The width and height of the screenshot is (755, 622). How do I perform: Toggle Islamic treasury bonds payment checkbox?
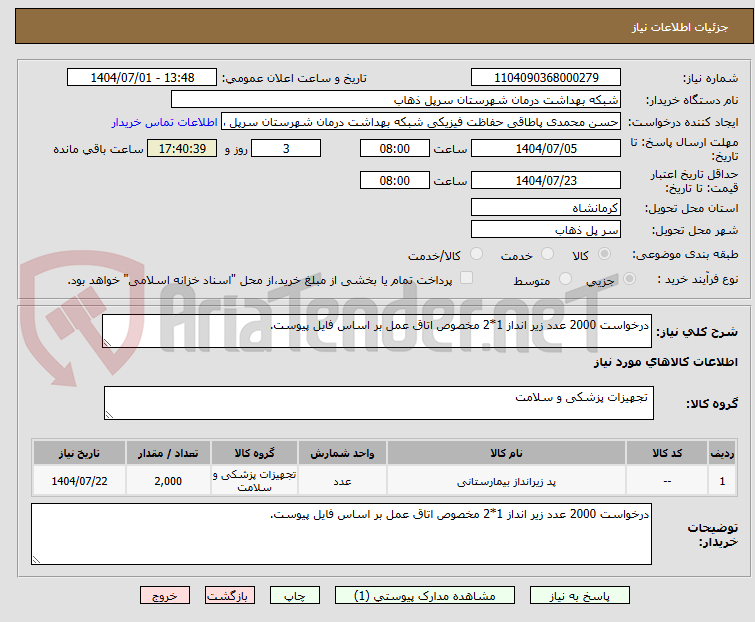pos(467,278)
